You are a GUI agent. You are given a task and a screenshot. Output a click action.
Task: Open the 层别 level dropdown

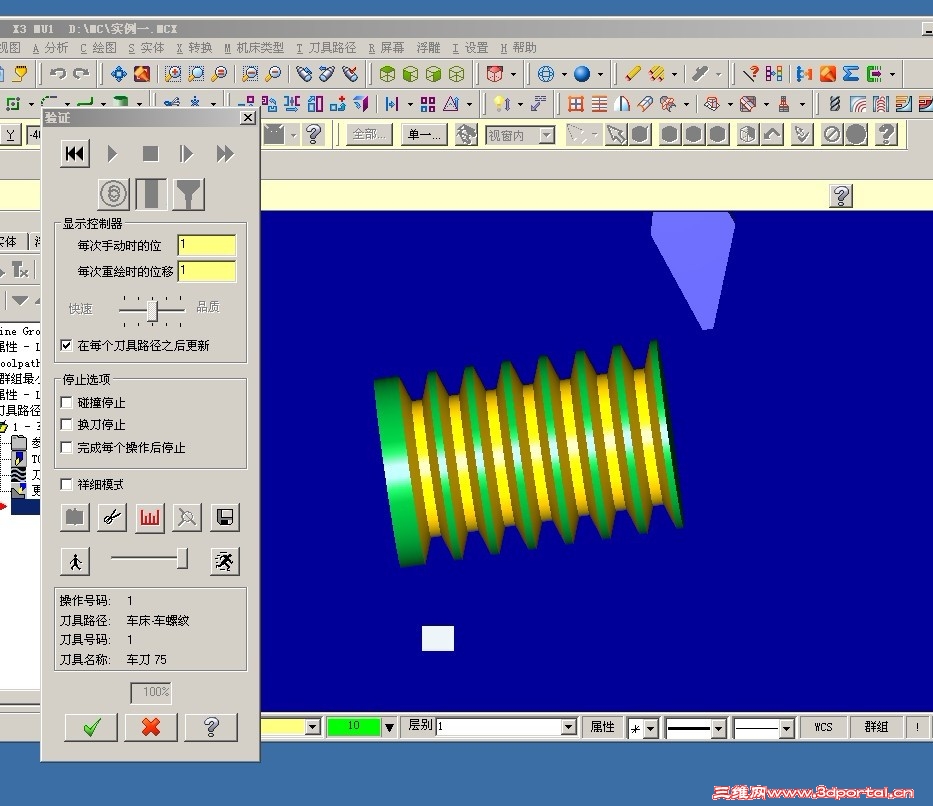point(568,727)
